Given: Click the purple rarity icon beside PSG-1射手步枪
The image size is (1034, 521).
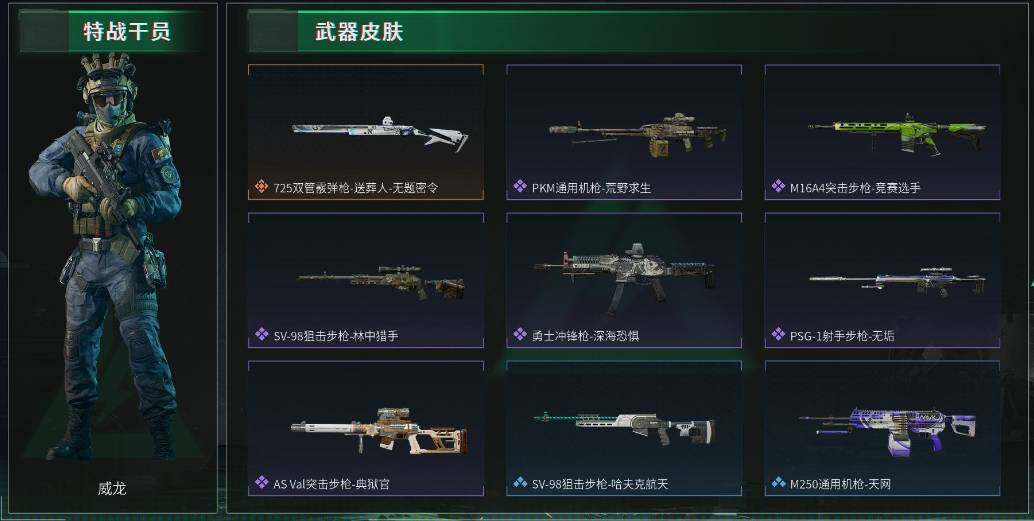Looking at the screenshot, I should [778, 334].
